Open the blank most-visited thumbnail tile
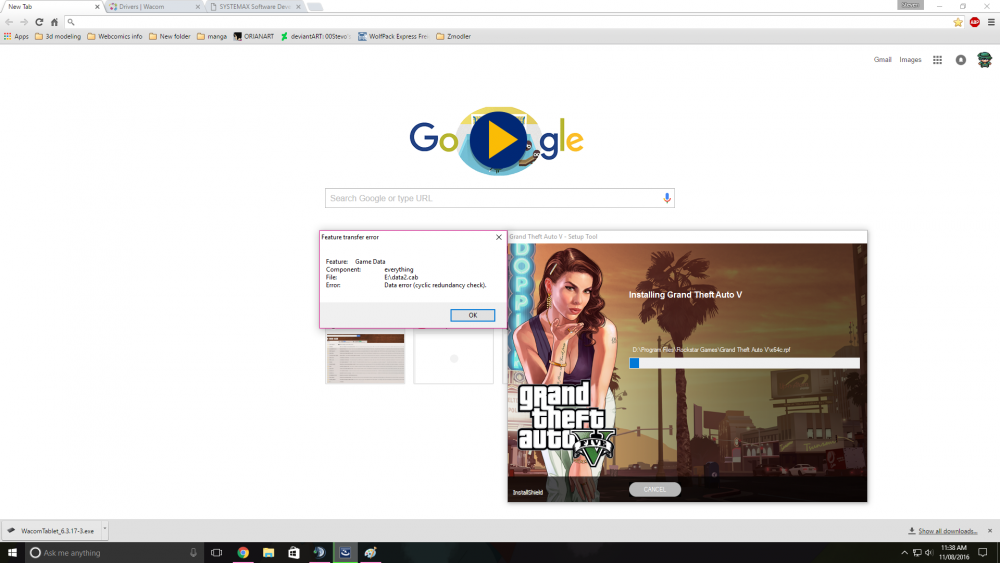Image resolution: width=1000 pixels, height=563 pixels. [453, 357]
